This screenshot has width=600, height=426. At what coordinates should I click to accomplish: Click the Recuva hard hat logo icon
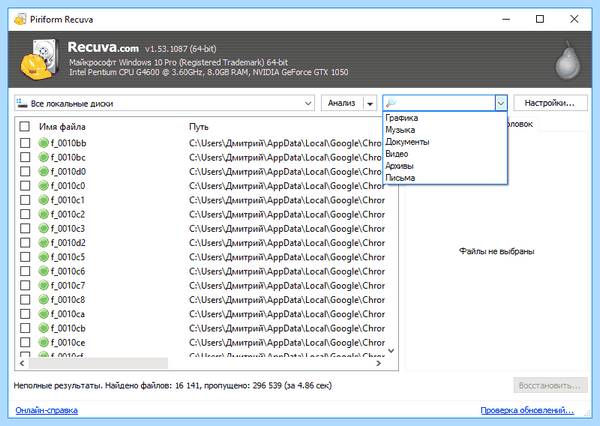tap(39, 60)
